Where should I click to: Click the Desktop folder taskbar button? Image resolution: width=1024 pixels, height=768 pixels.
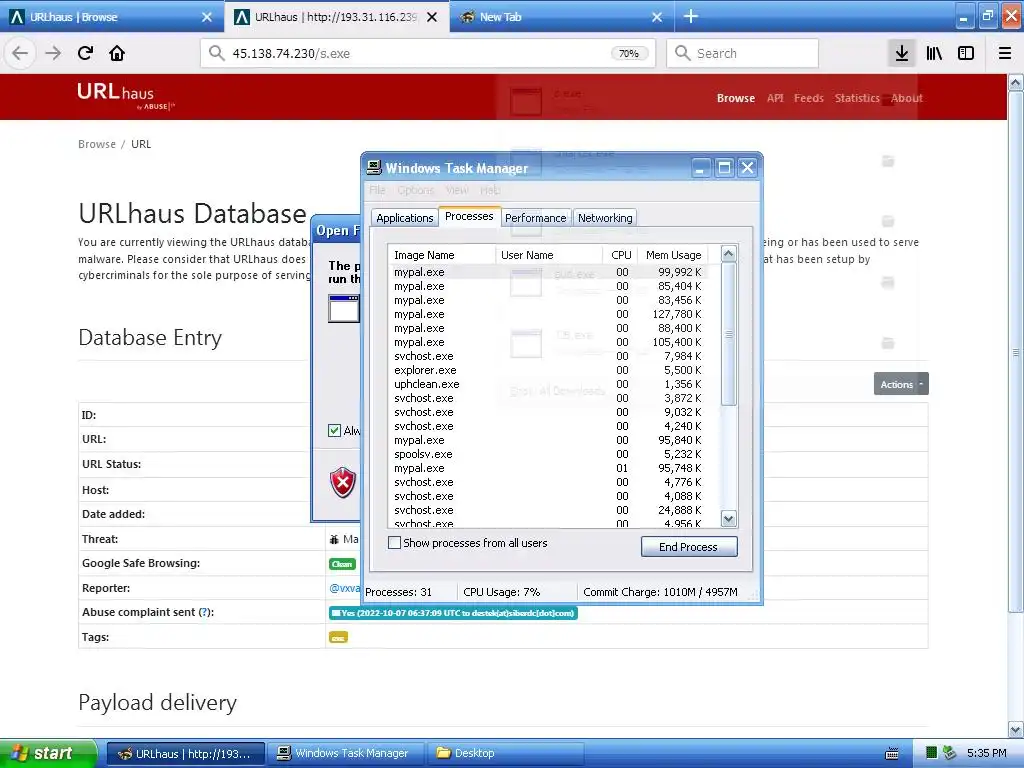(x=505, y=754)
